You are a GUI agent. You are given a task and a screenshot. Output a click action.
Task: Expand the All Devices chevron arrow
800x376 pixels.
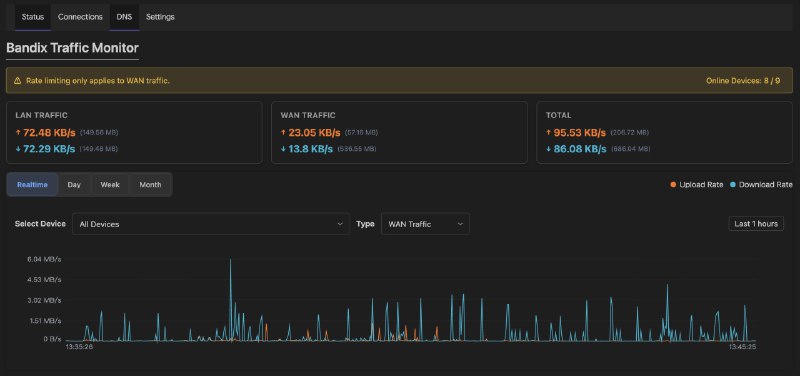click(340, 224)
